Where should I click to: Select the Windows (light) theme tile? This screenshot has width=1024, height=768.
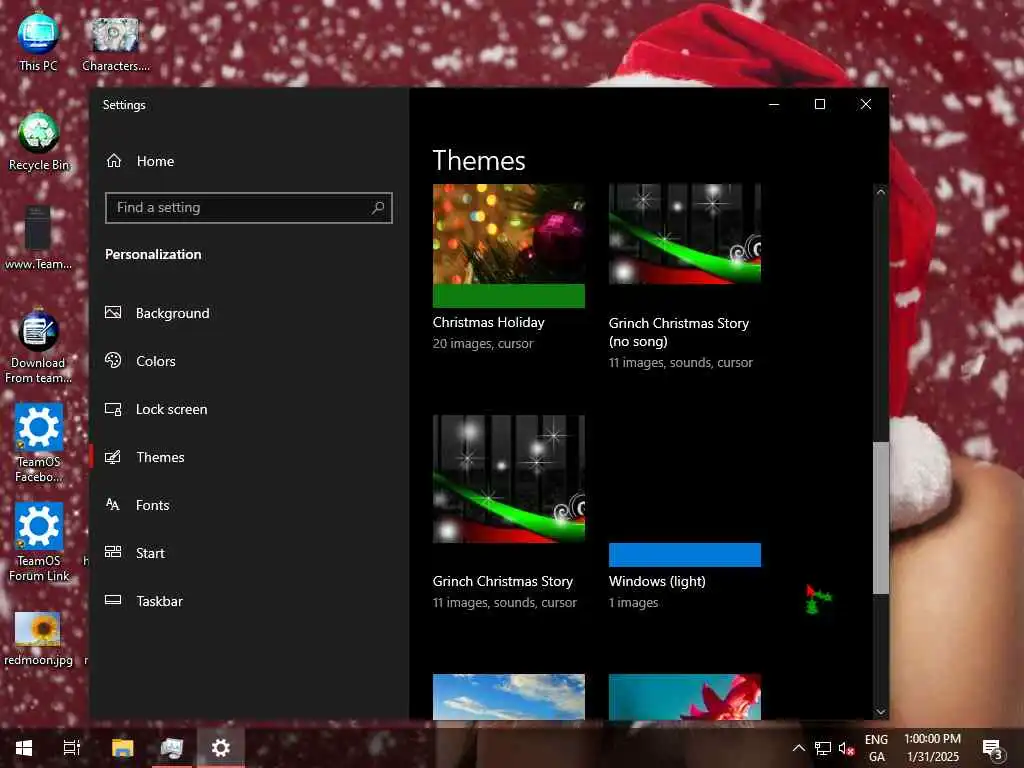(684, 490)
